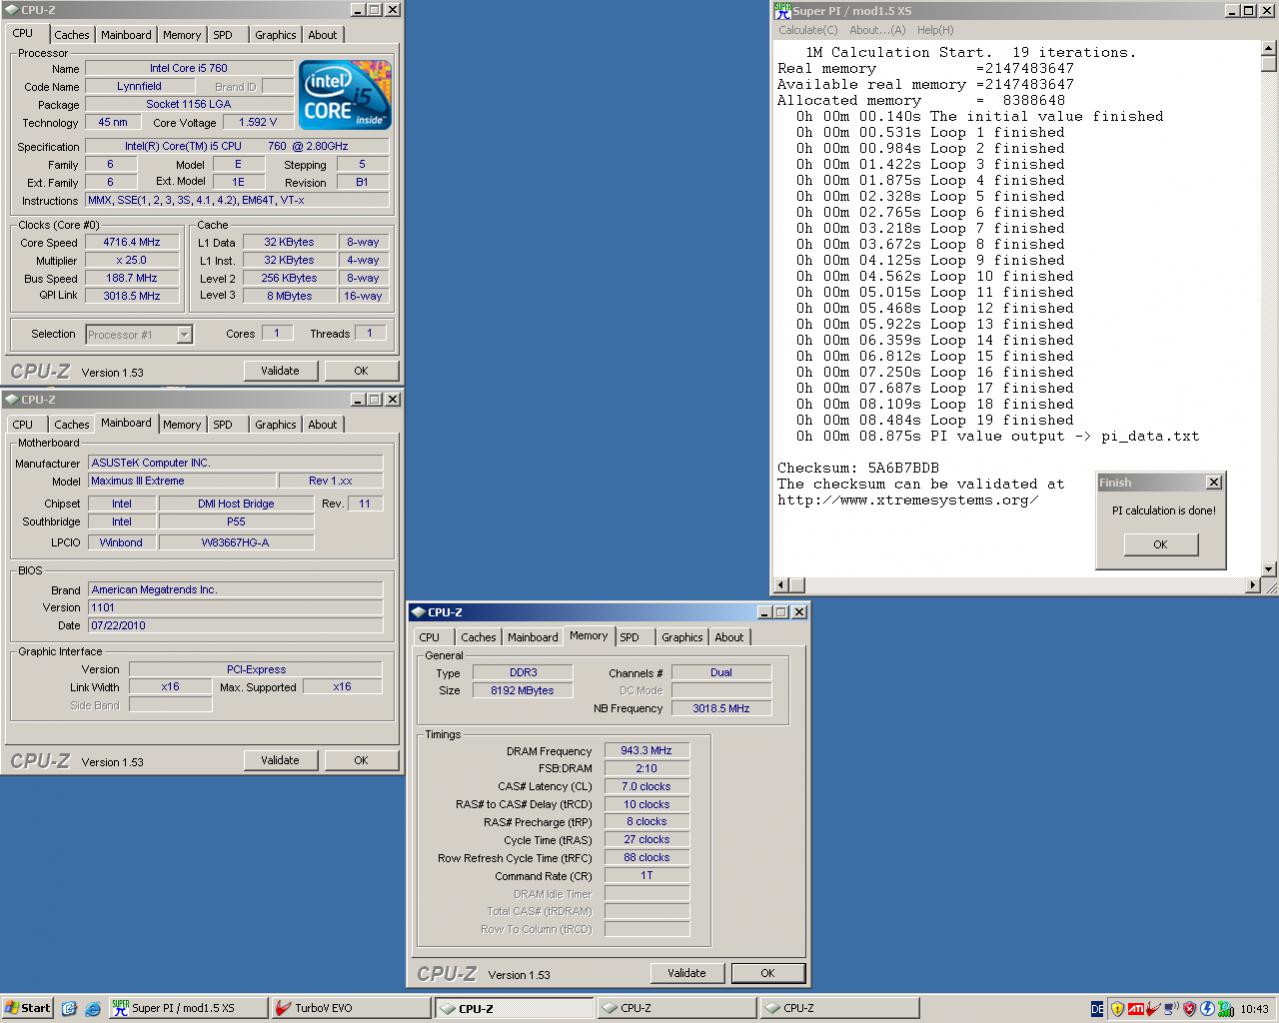1279x1023 pixels.
Task: Click the red TurboV tray icon
Action: (1152, 1009)
